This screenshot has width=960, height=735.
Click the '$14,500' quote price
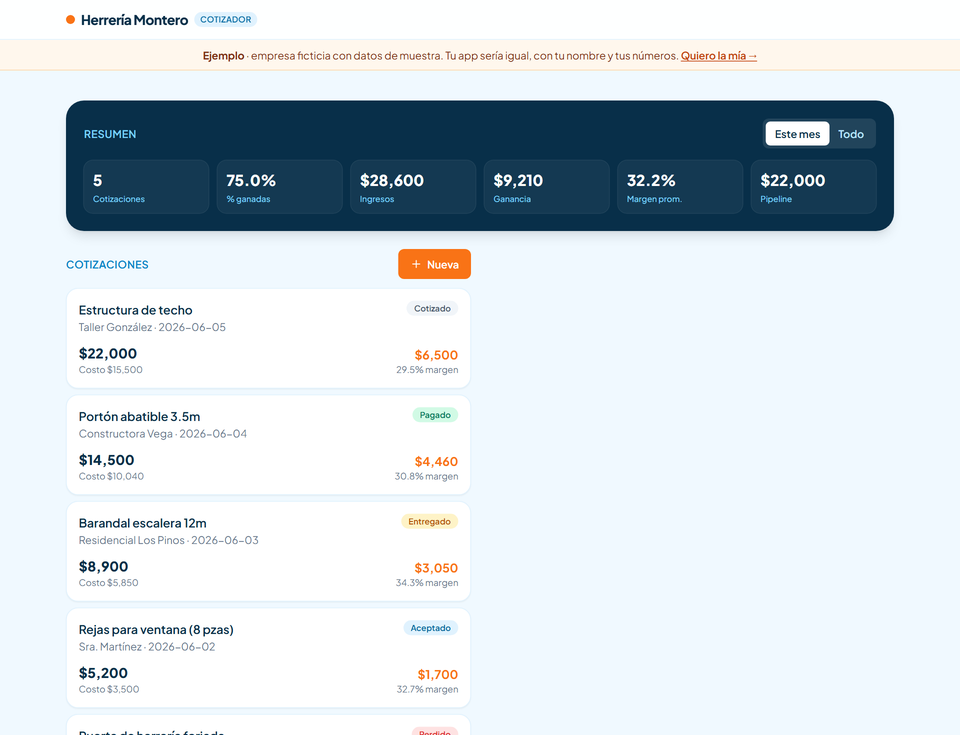(107, 461)
